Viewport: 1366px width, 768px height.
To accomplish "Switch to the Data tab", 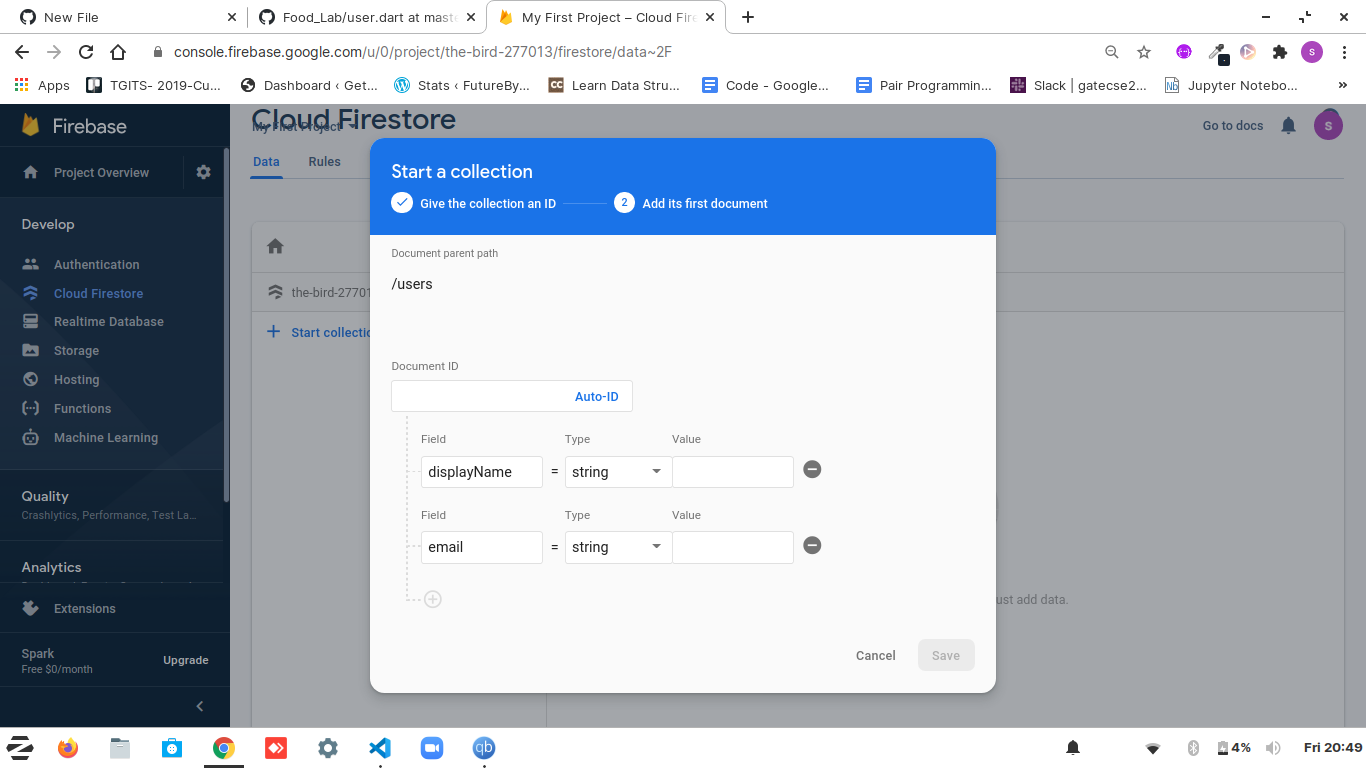I will tap(266, 162).
